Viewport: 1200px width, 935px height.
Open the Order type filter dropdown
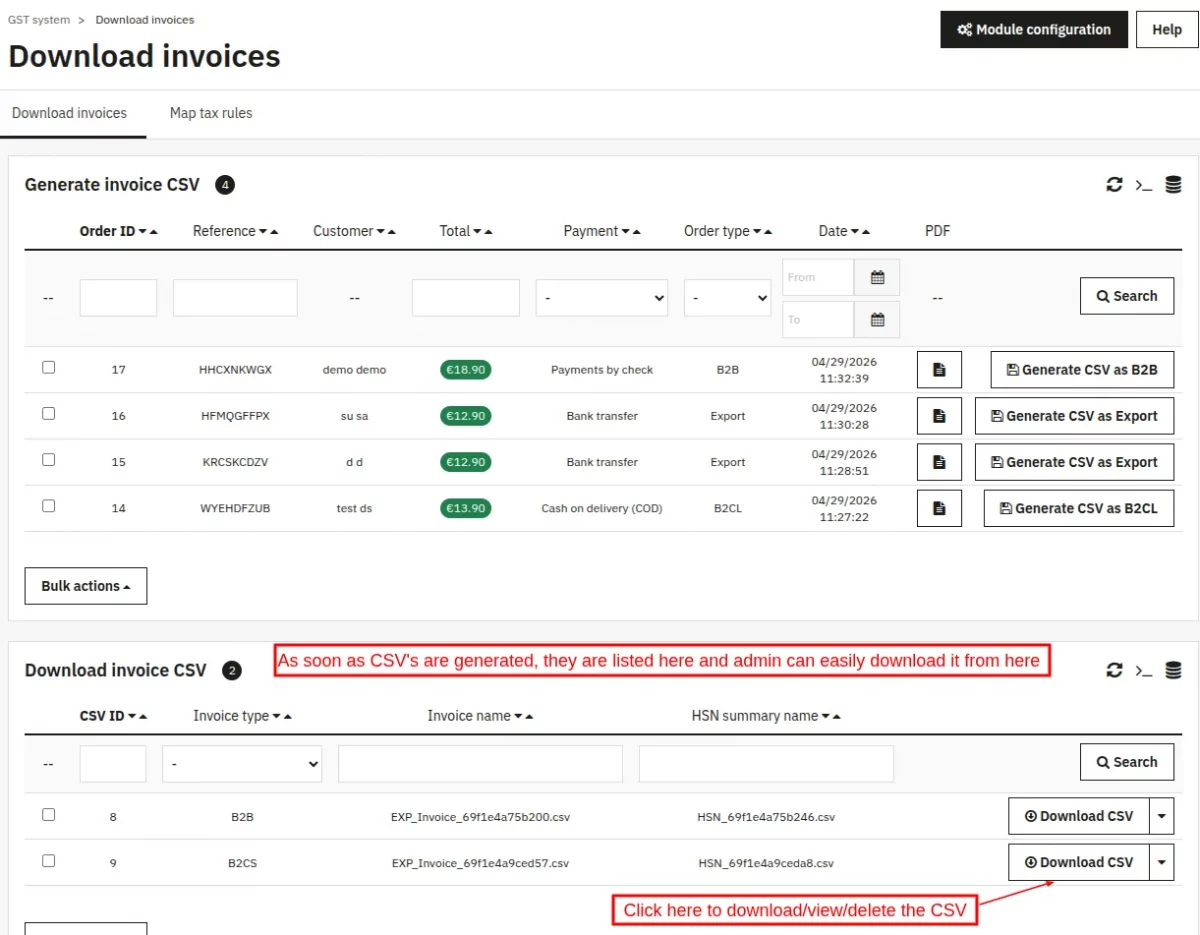pyautogui.click(x=727, y=298)
